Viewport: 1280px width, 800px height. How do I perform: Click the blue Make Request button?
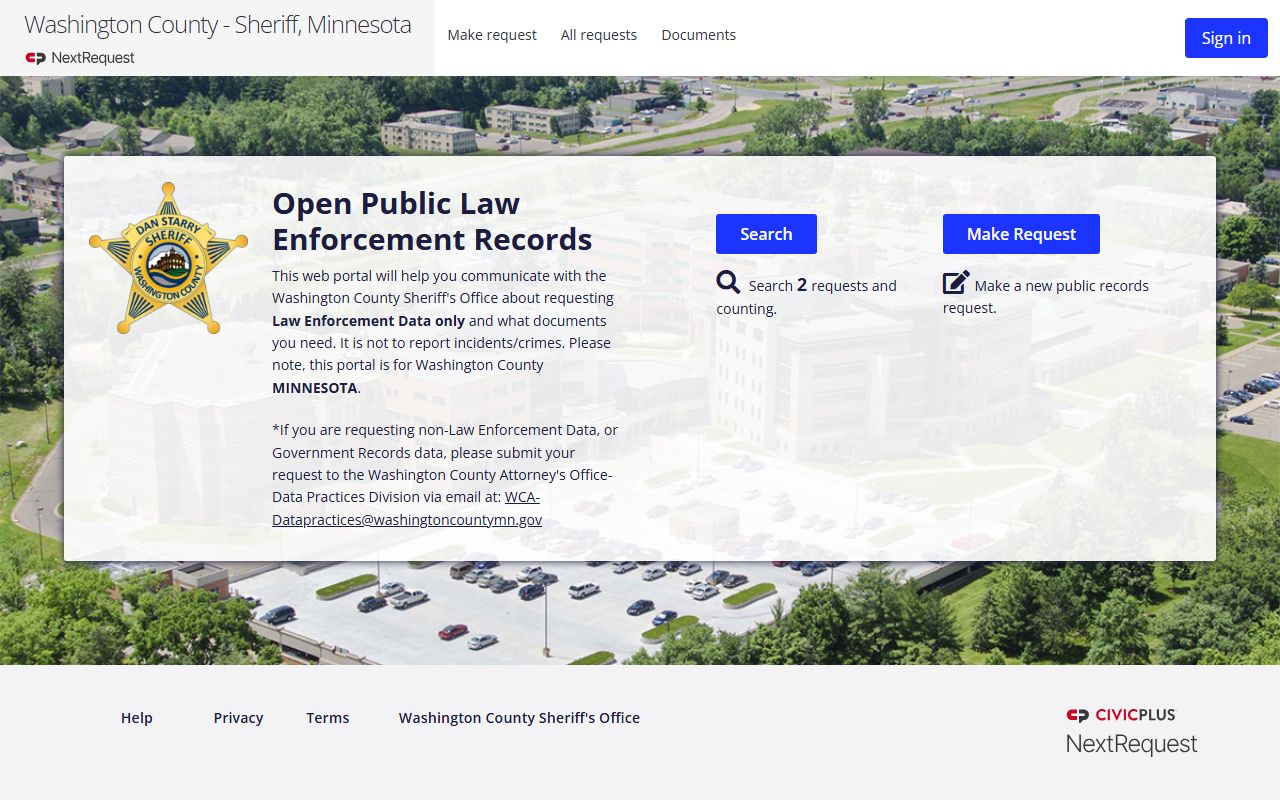click(x=1021, y=234)
